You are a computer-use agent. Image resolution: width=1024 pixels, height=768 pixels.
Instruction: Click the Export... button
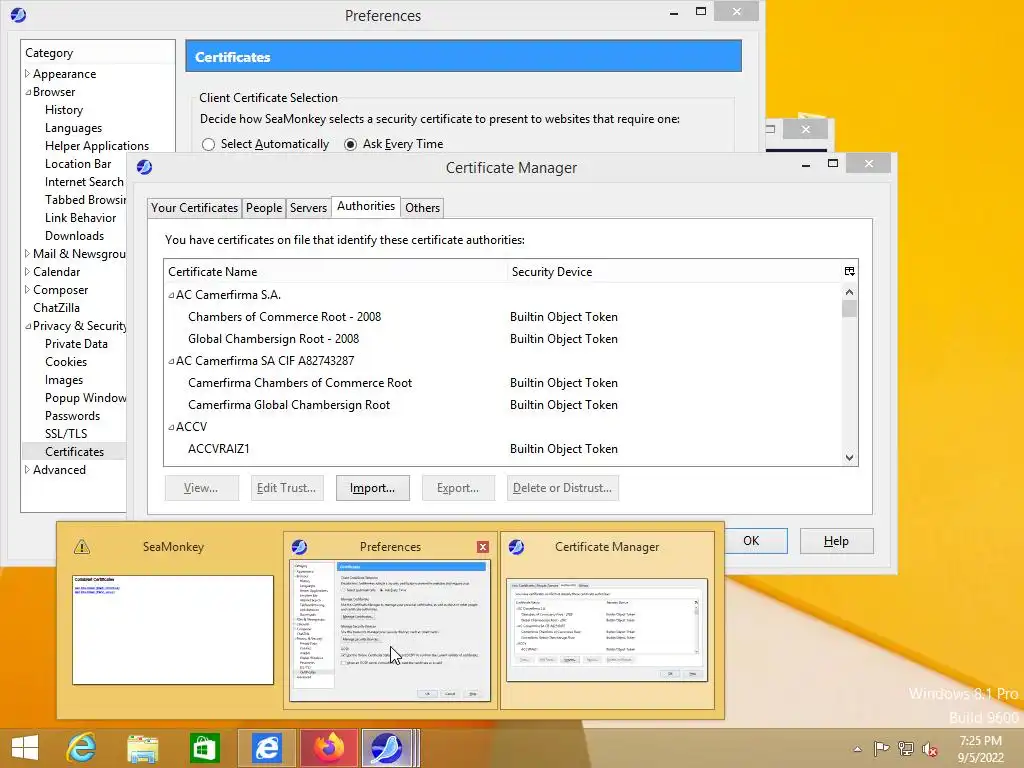pyautogui.click(x=458, y=488)
